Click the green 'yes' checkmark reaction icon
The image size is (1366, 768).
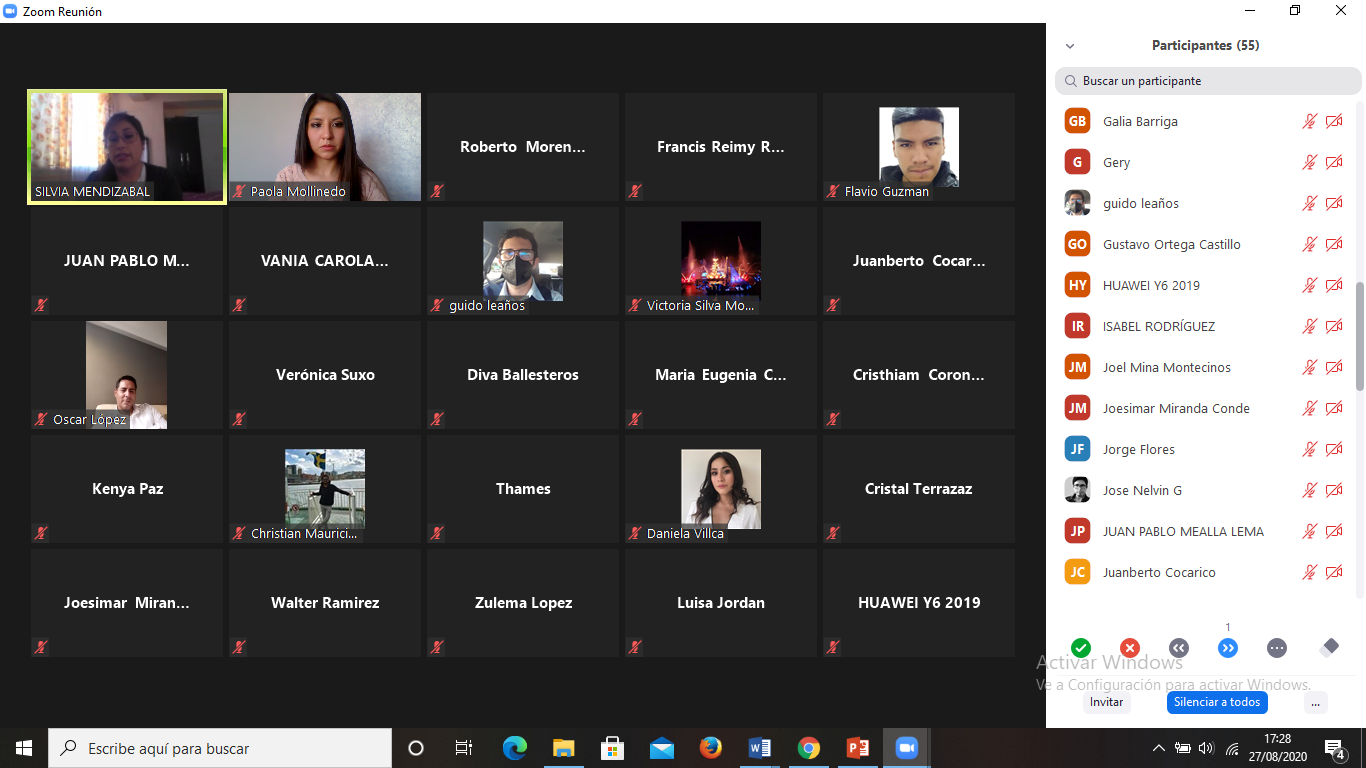pyautogui.click(x=1080, y=648)
